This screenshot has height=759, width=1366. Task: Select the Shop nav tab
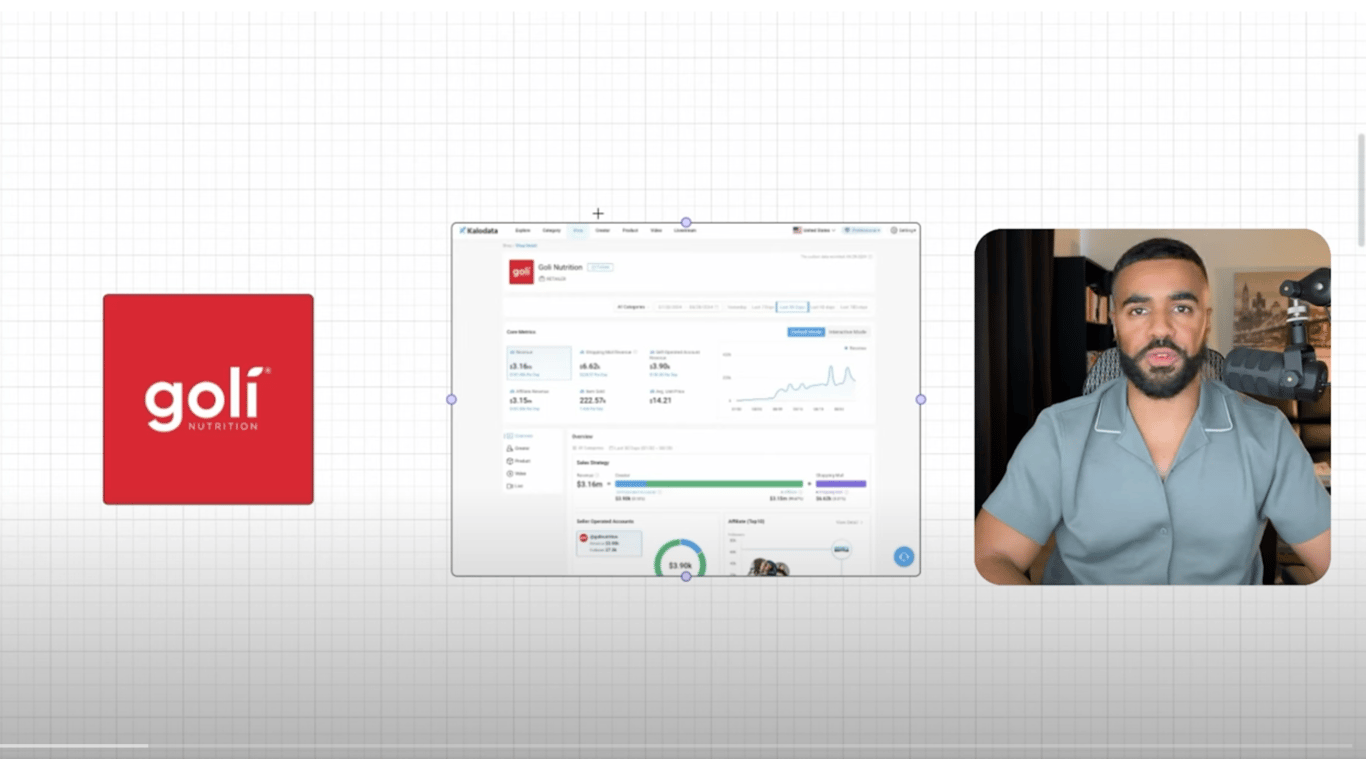[578, 230]
